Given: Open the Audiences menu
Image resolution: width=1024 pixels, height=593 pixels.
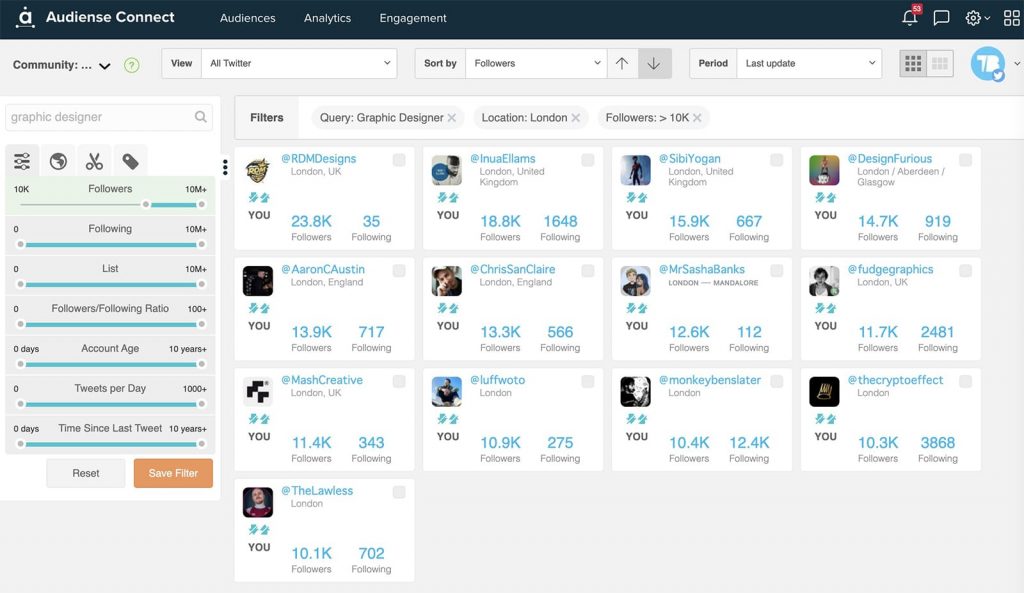Looking at the screenshot, I should [248, 18].
